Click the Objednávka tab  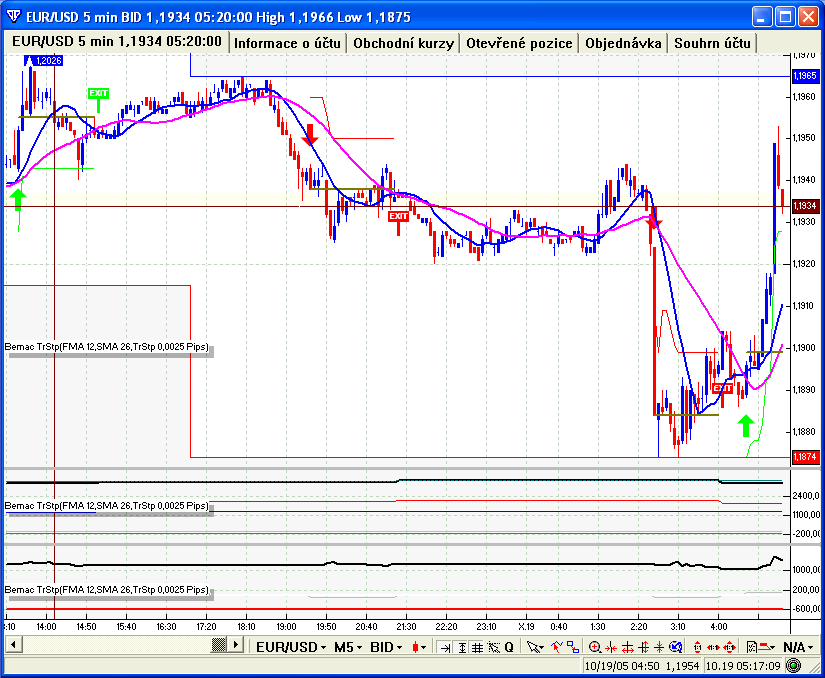pyautogui.click(x=625, y=43)
